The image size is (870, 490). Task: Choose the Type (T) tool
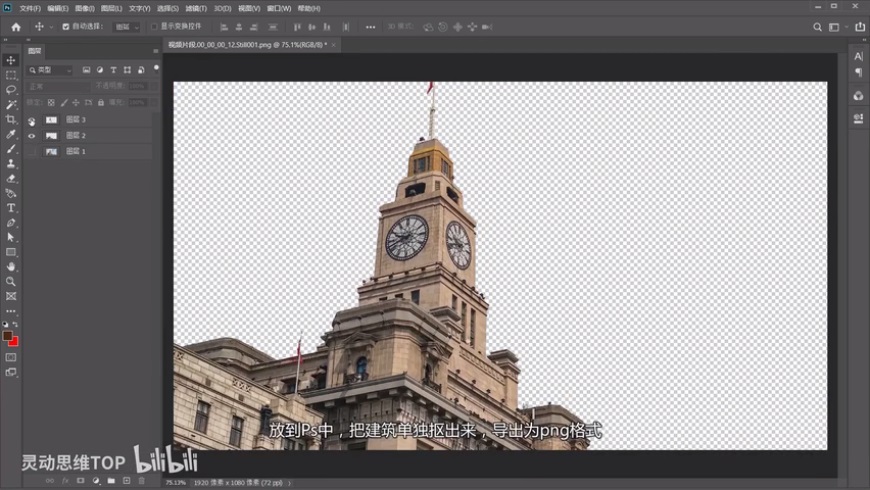11,207
